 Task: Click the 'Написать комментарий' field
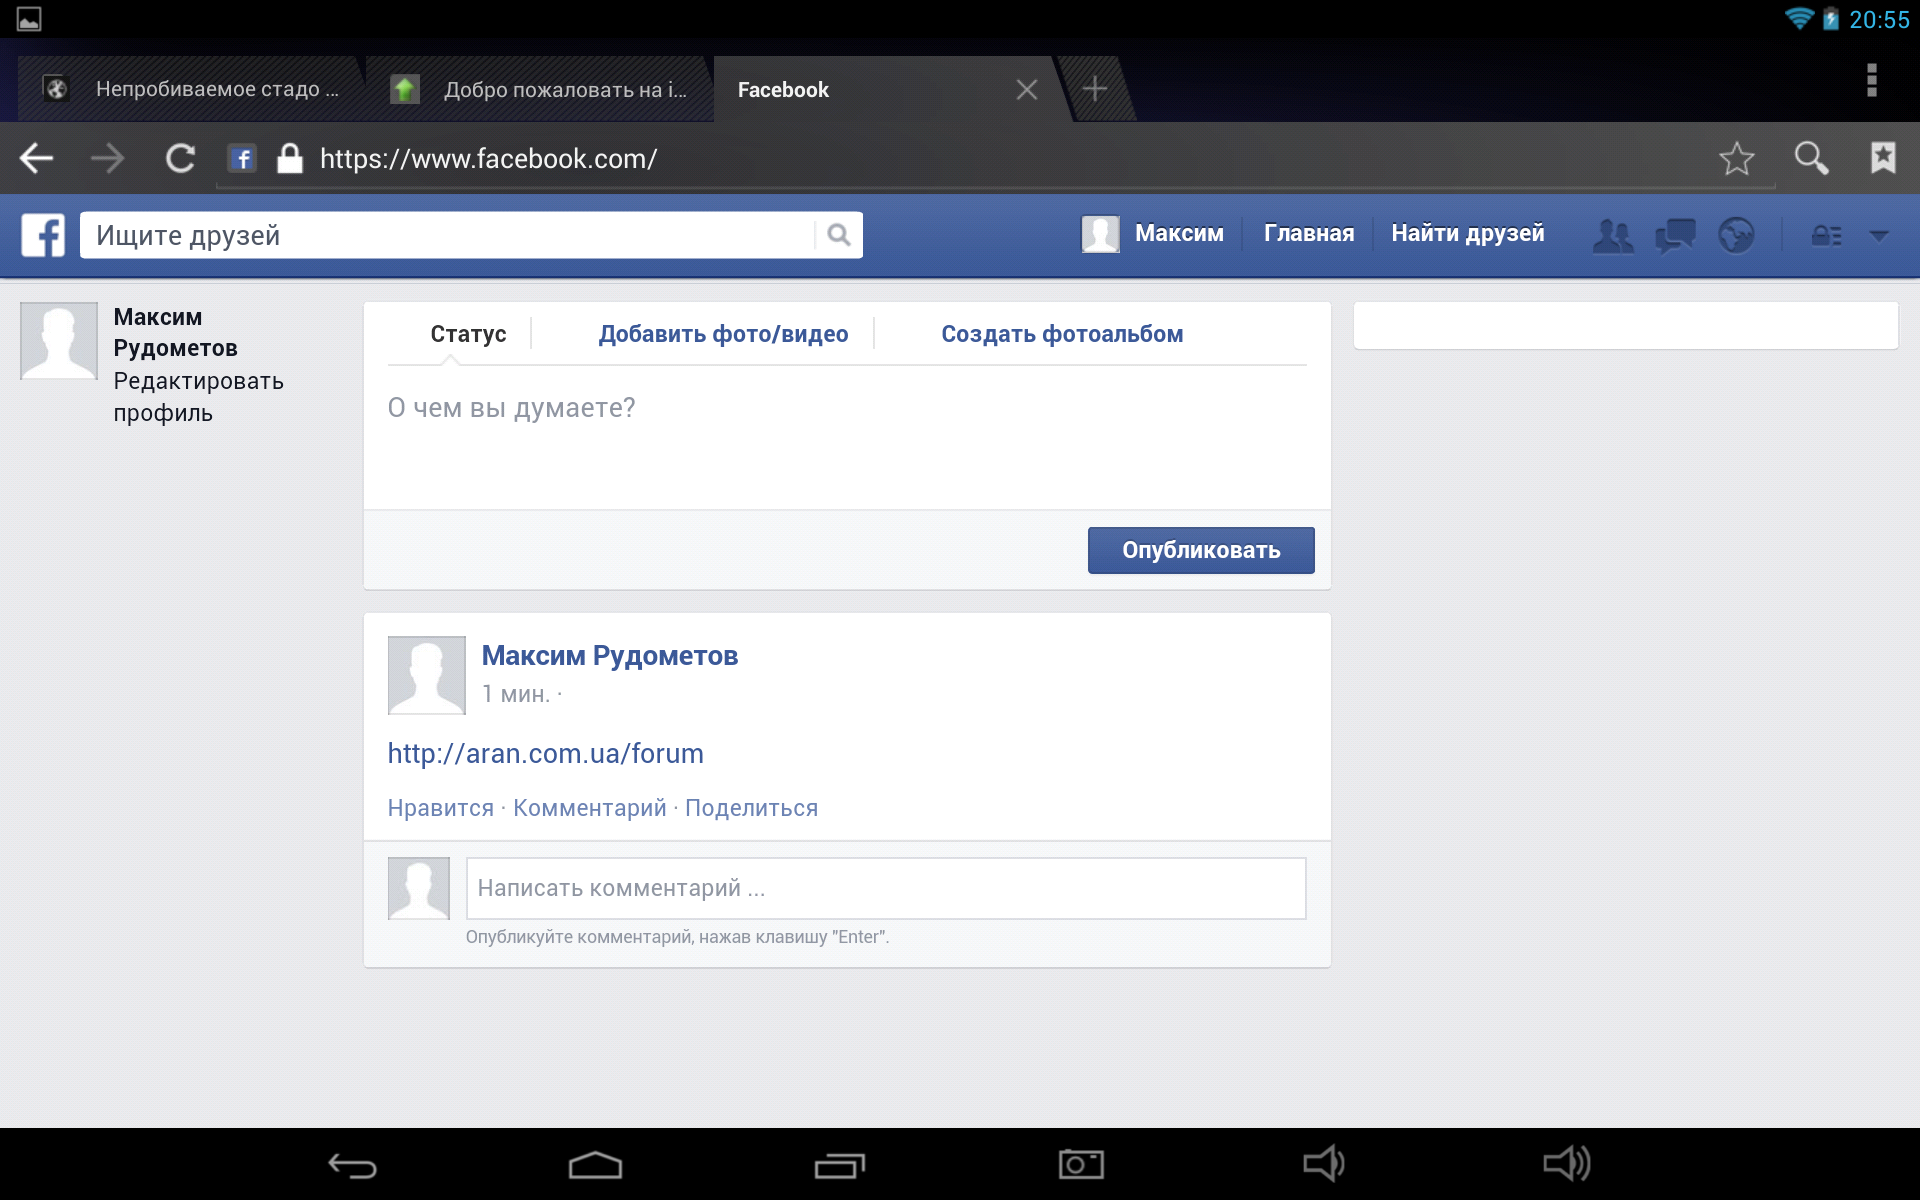pos(886,888)
